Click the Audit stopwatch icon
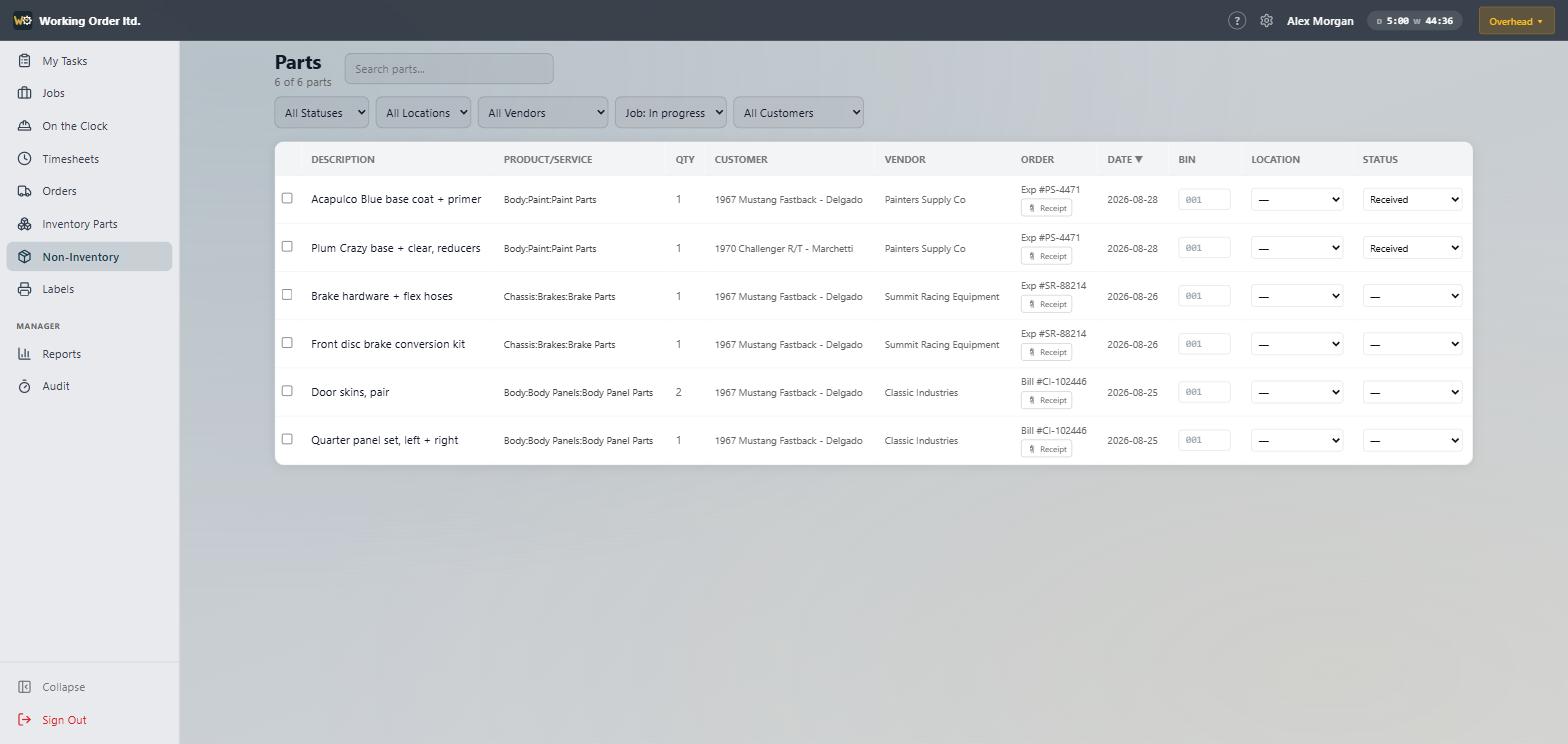This screenshot has height=744, width=1568. tap(24, 386)
